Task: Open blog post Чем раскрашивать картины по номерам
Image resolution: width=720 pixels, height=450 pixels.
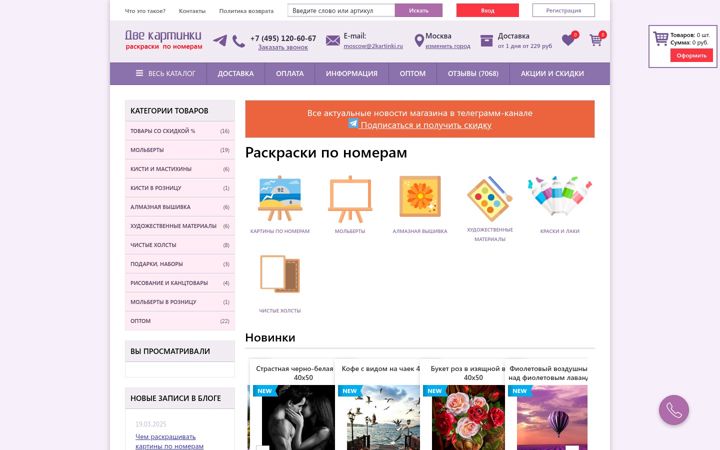Action: point(169,441)
